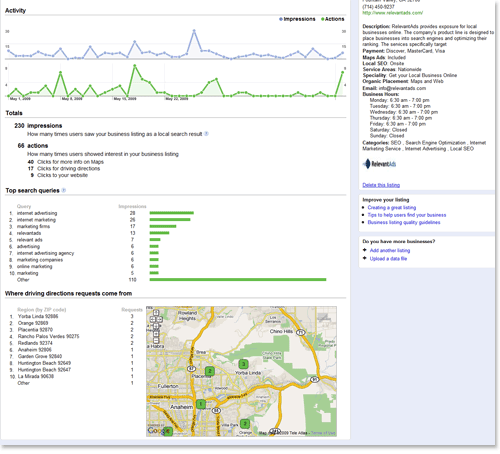Select region row Orange 92869
The height and width of the screenshot is (454, 500).
pos(72,323)
